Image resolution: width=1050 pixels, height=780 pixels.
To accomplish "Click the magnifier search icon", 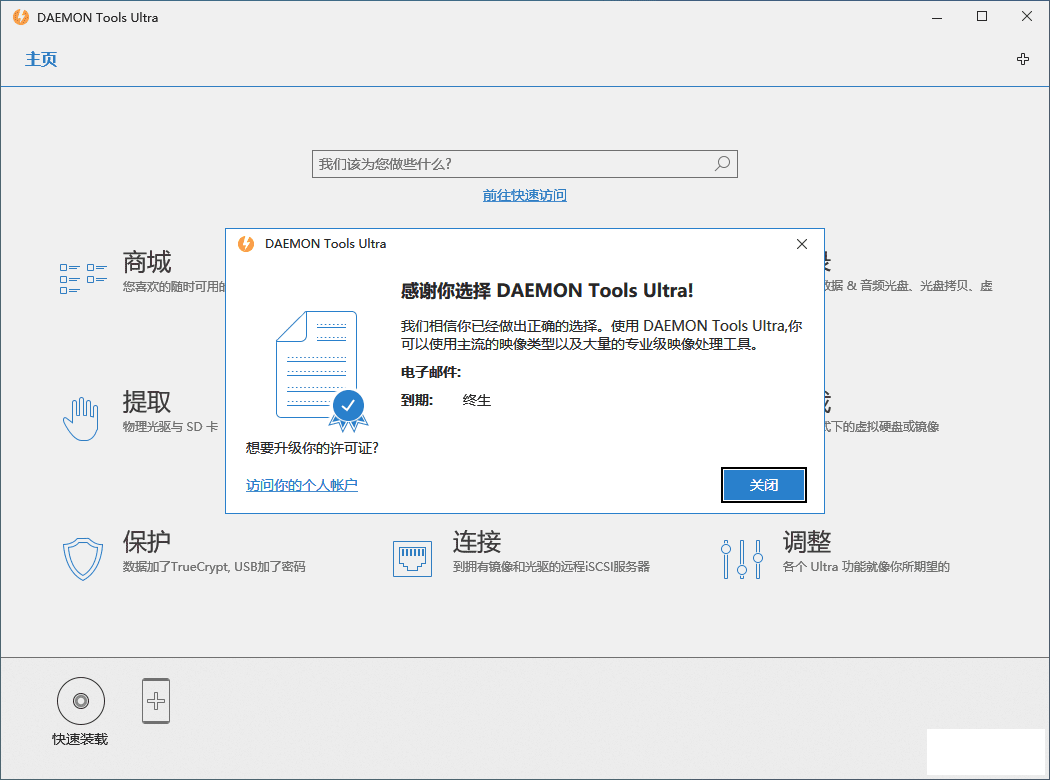I will [722, 163].
